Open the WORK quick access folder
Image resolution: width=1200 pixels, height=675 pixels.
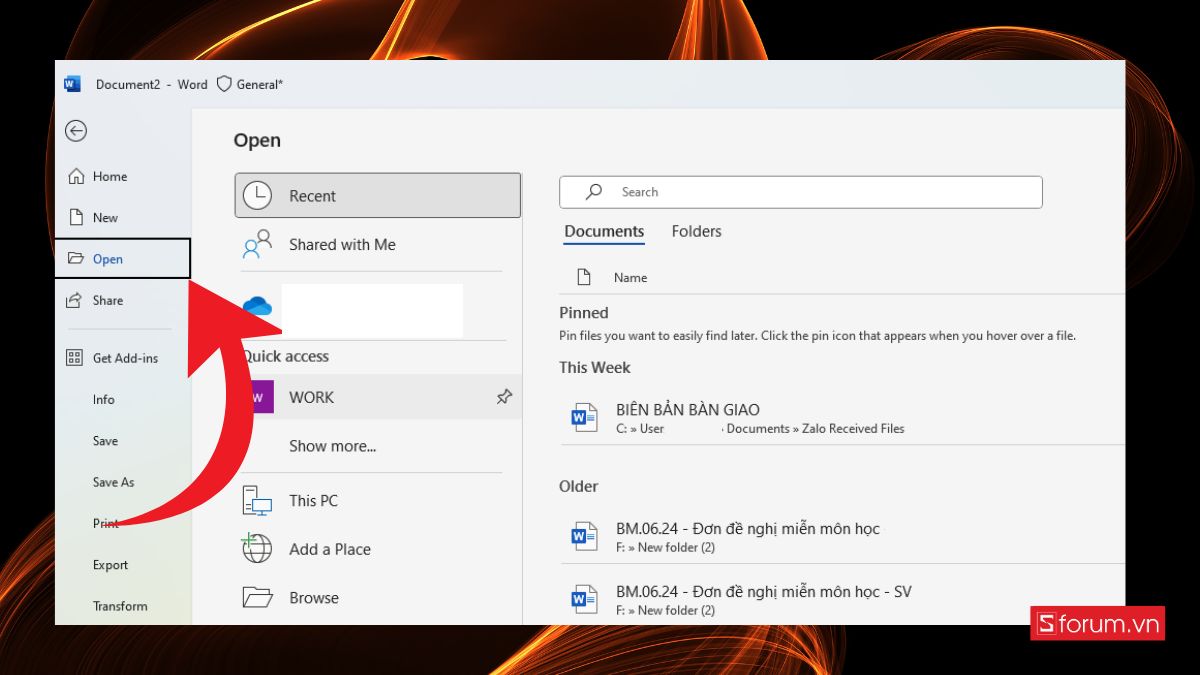pos(378,397)
